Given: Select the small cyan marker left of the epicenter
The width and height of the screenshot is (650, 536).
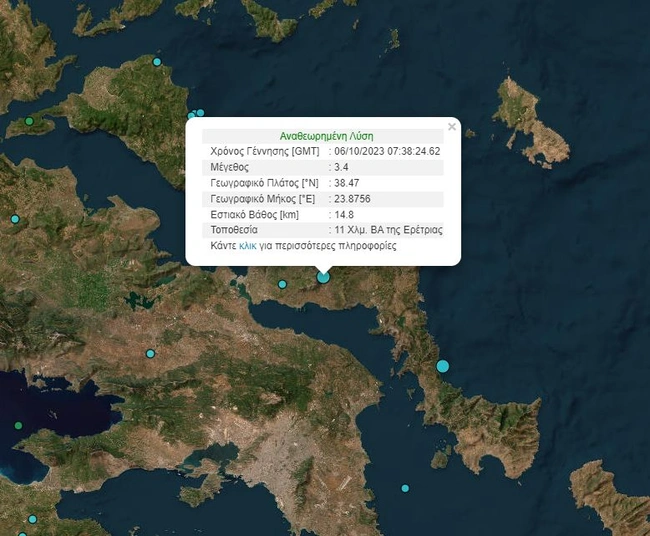Looking at the screenshot, I should (284, 284).
